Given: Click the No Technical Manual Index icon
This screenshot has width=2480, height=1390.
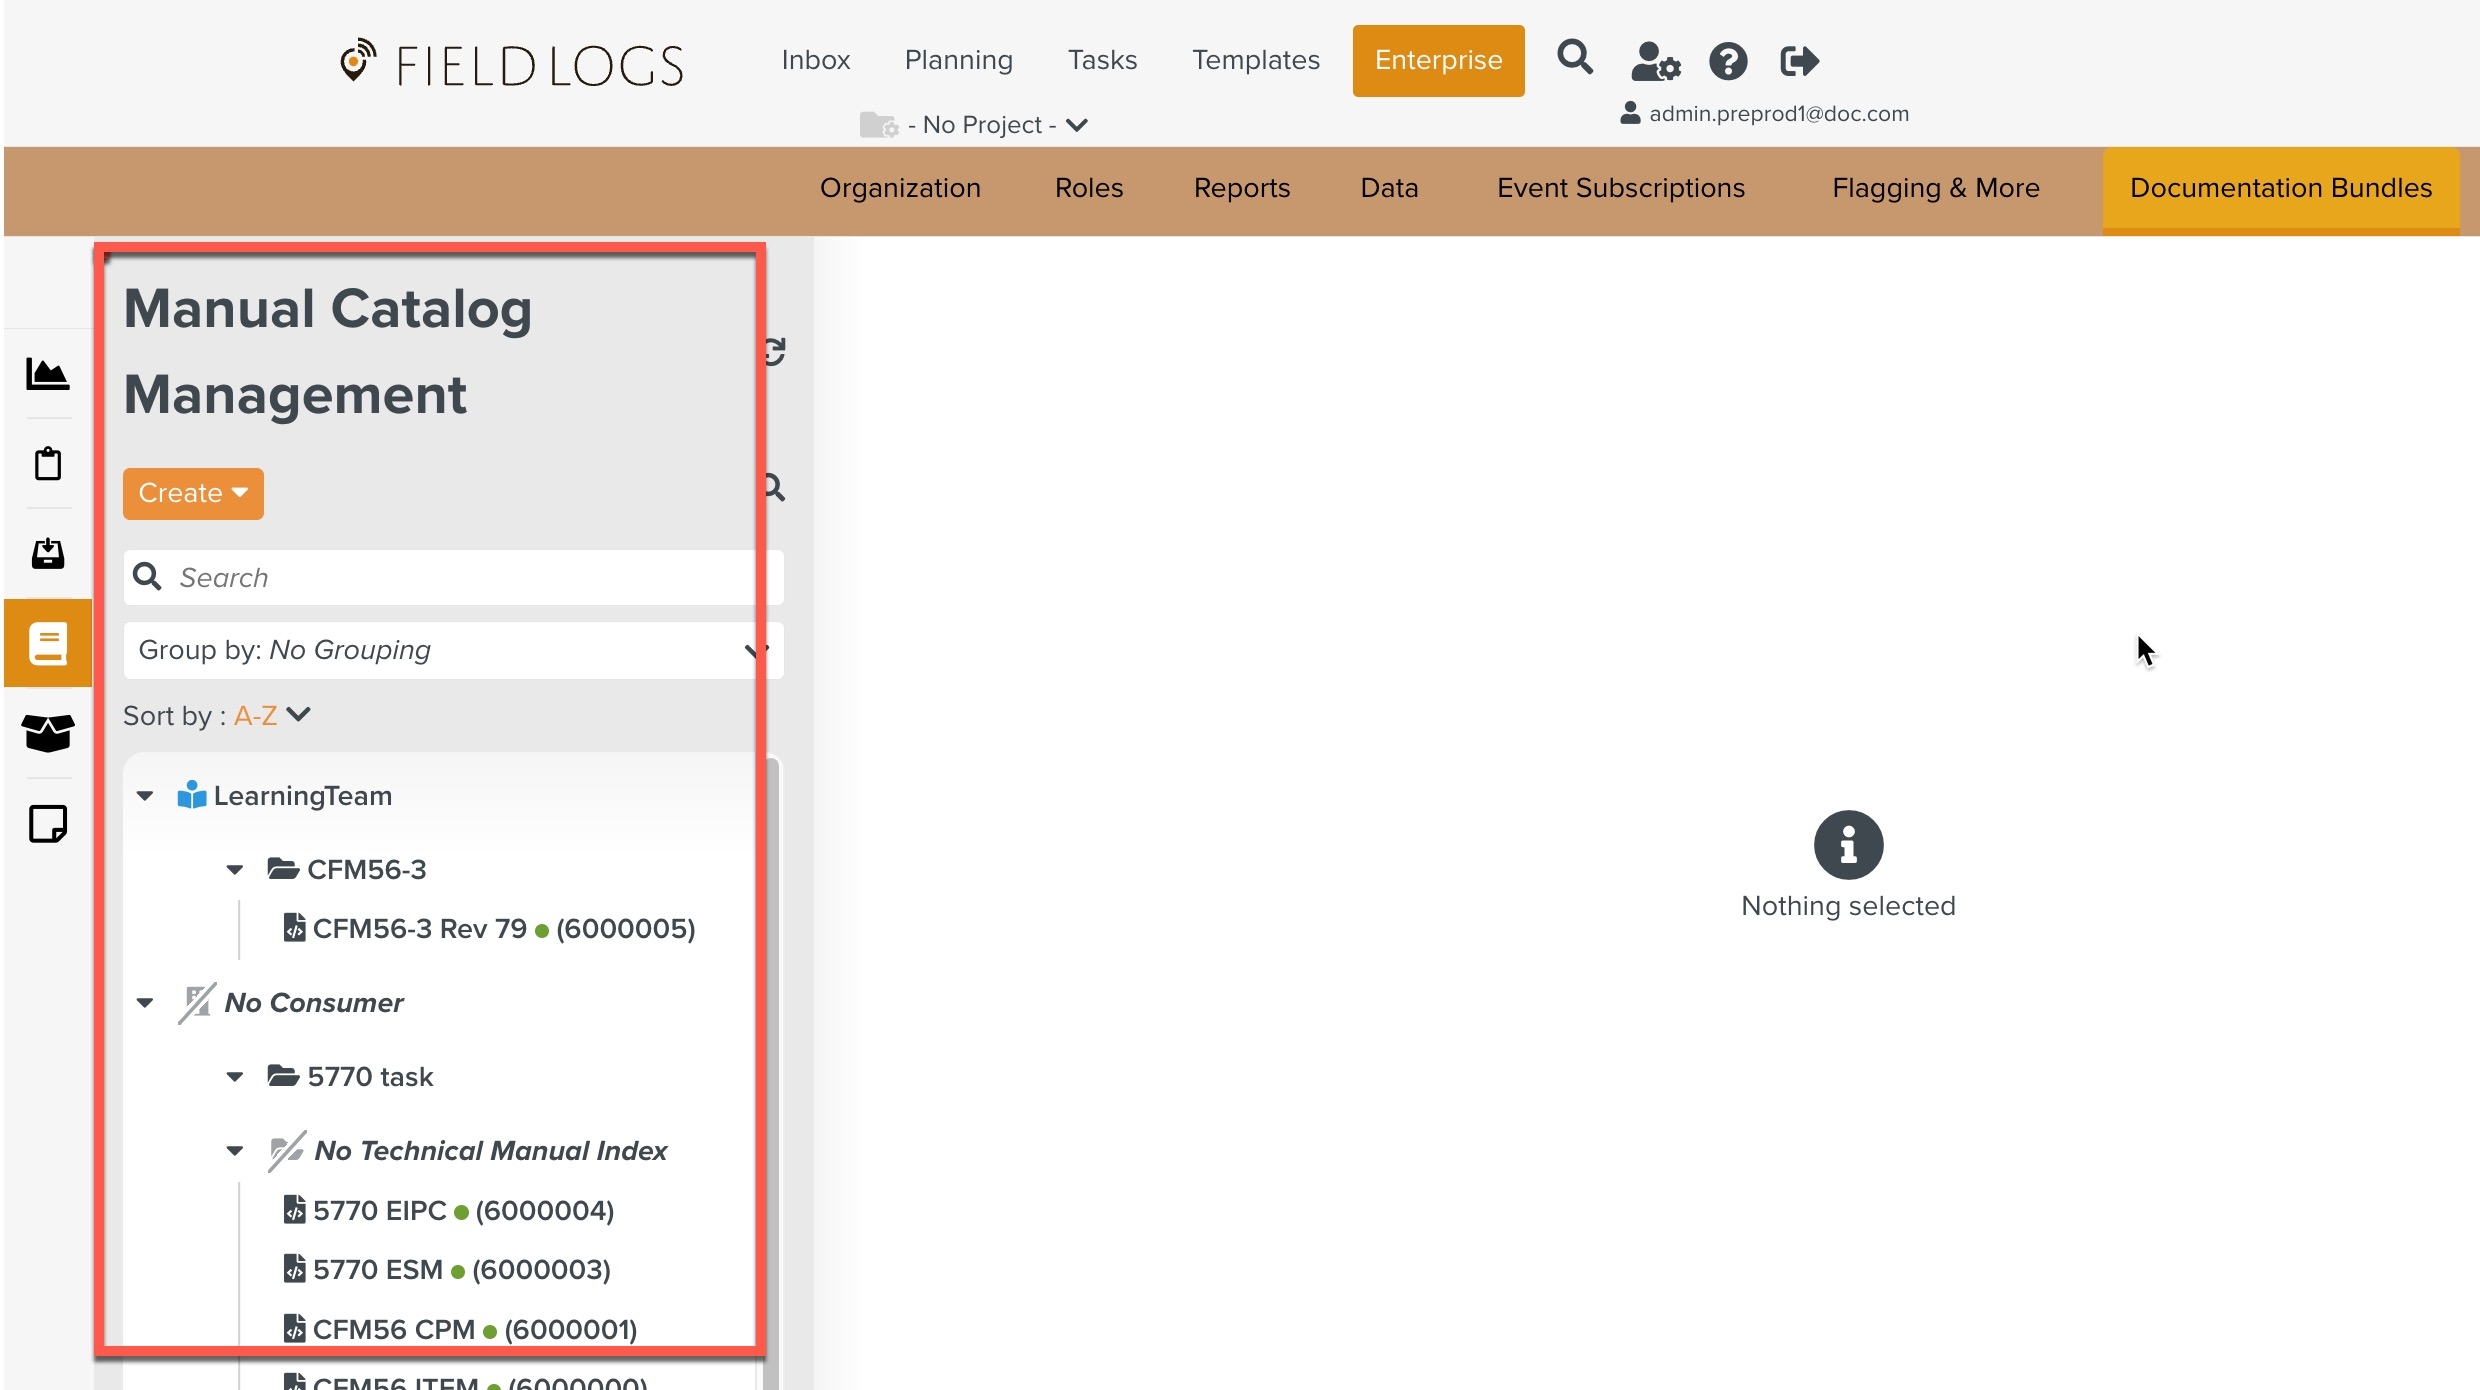Looking at the screenshot, I should point(286,1151).
